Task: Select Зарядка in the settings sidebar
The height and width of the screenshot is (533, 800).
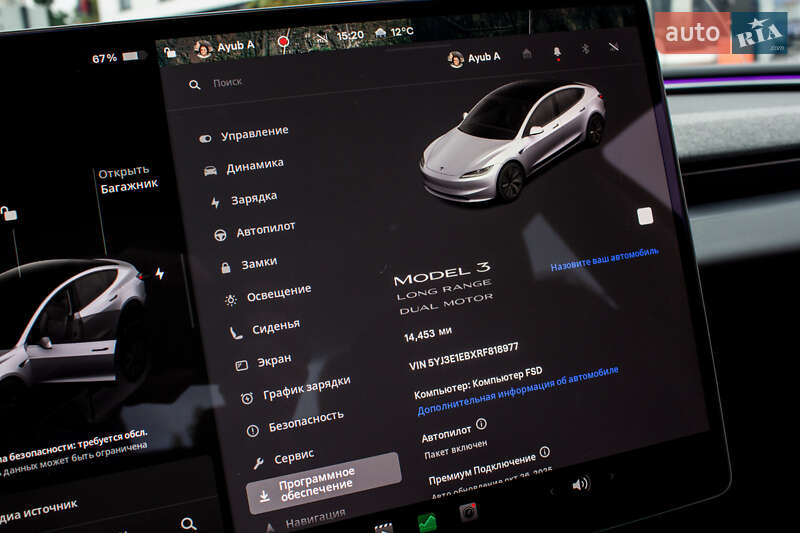Action: (254, 198)
